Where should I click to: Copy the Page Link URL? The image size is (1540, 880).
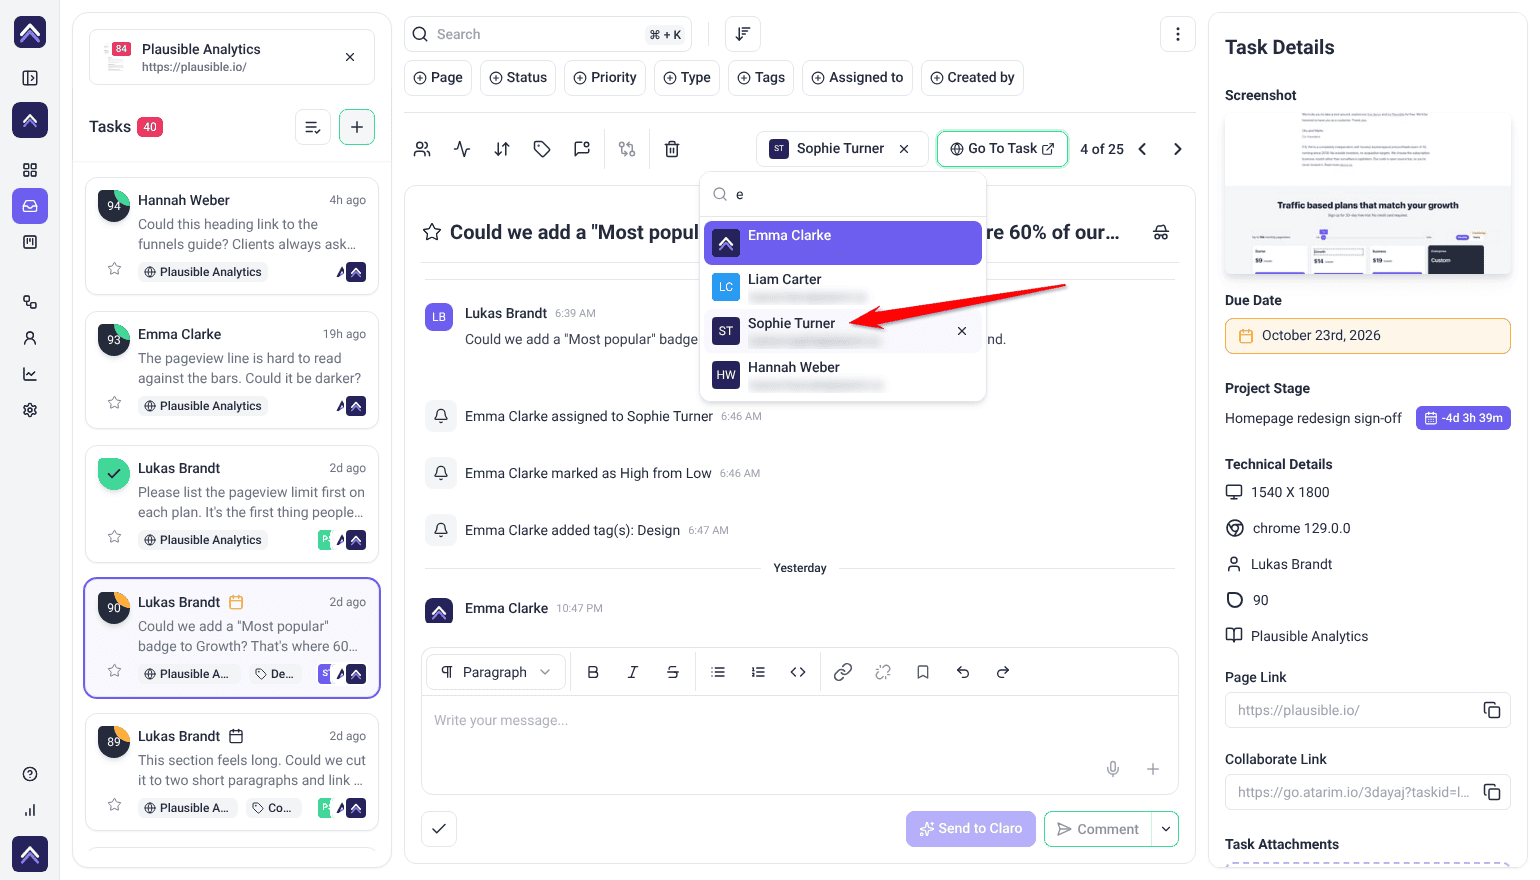(x=1492, y=710)
